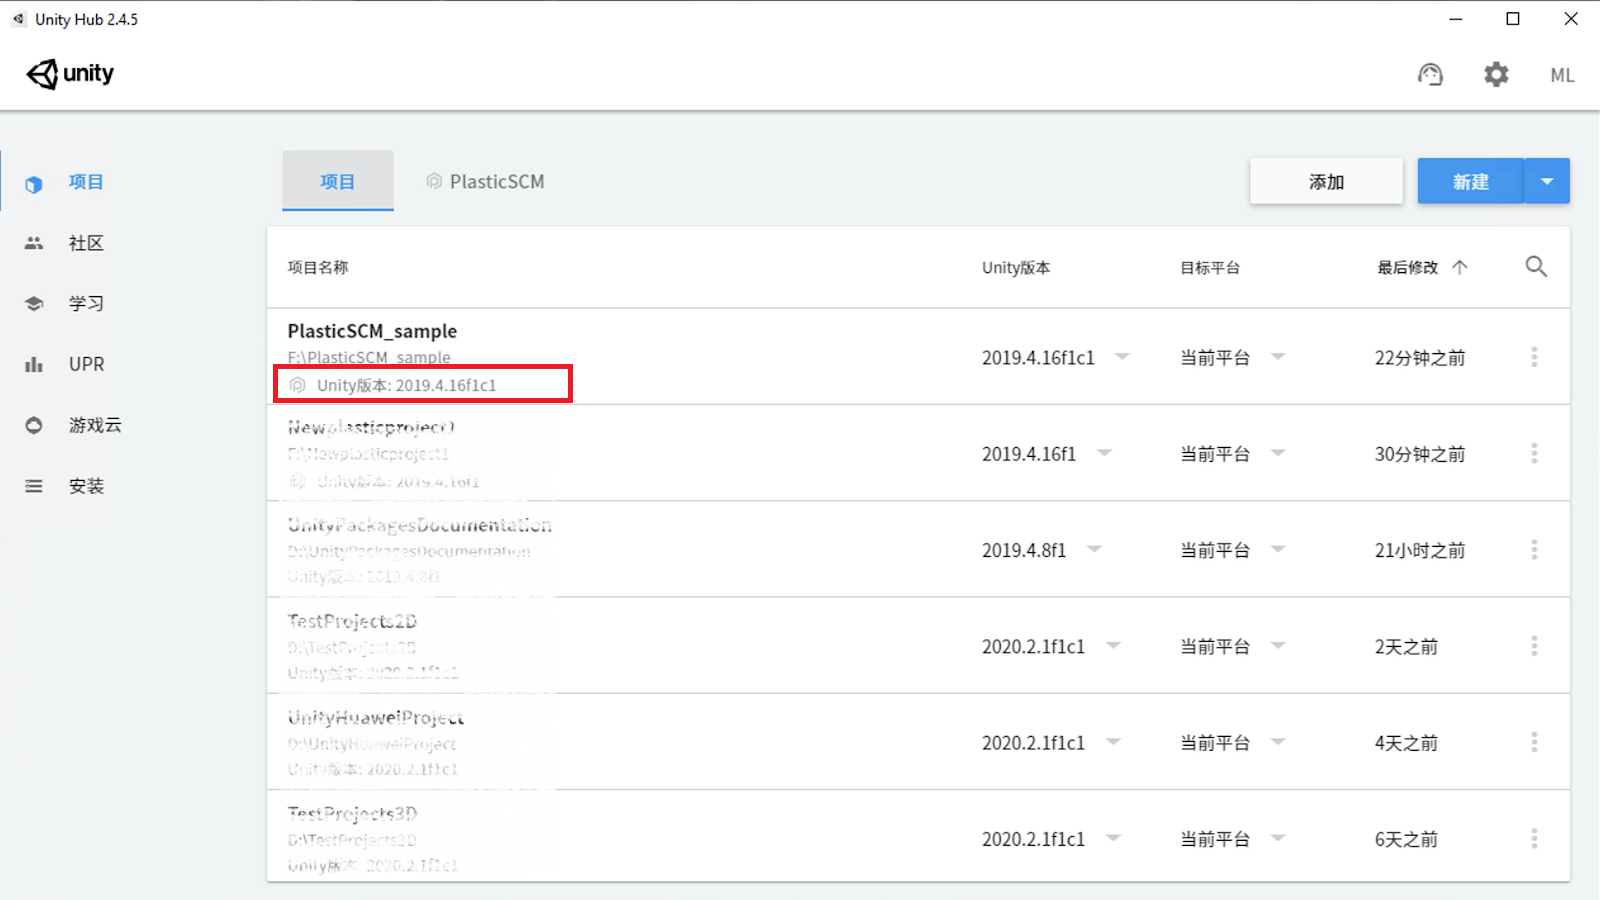Select the 学习 (Learn) sidebar icon

[x=85, y=303]
